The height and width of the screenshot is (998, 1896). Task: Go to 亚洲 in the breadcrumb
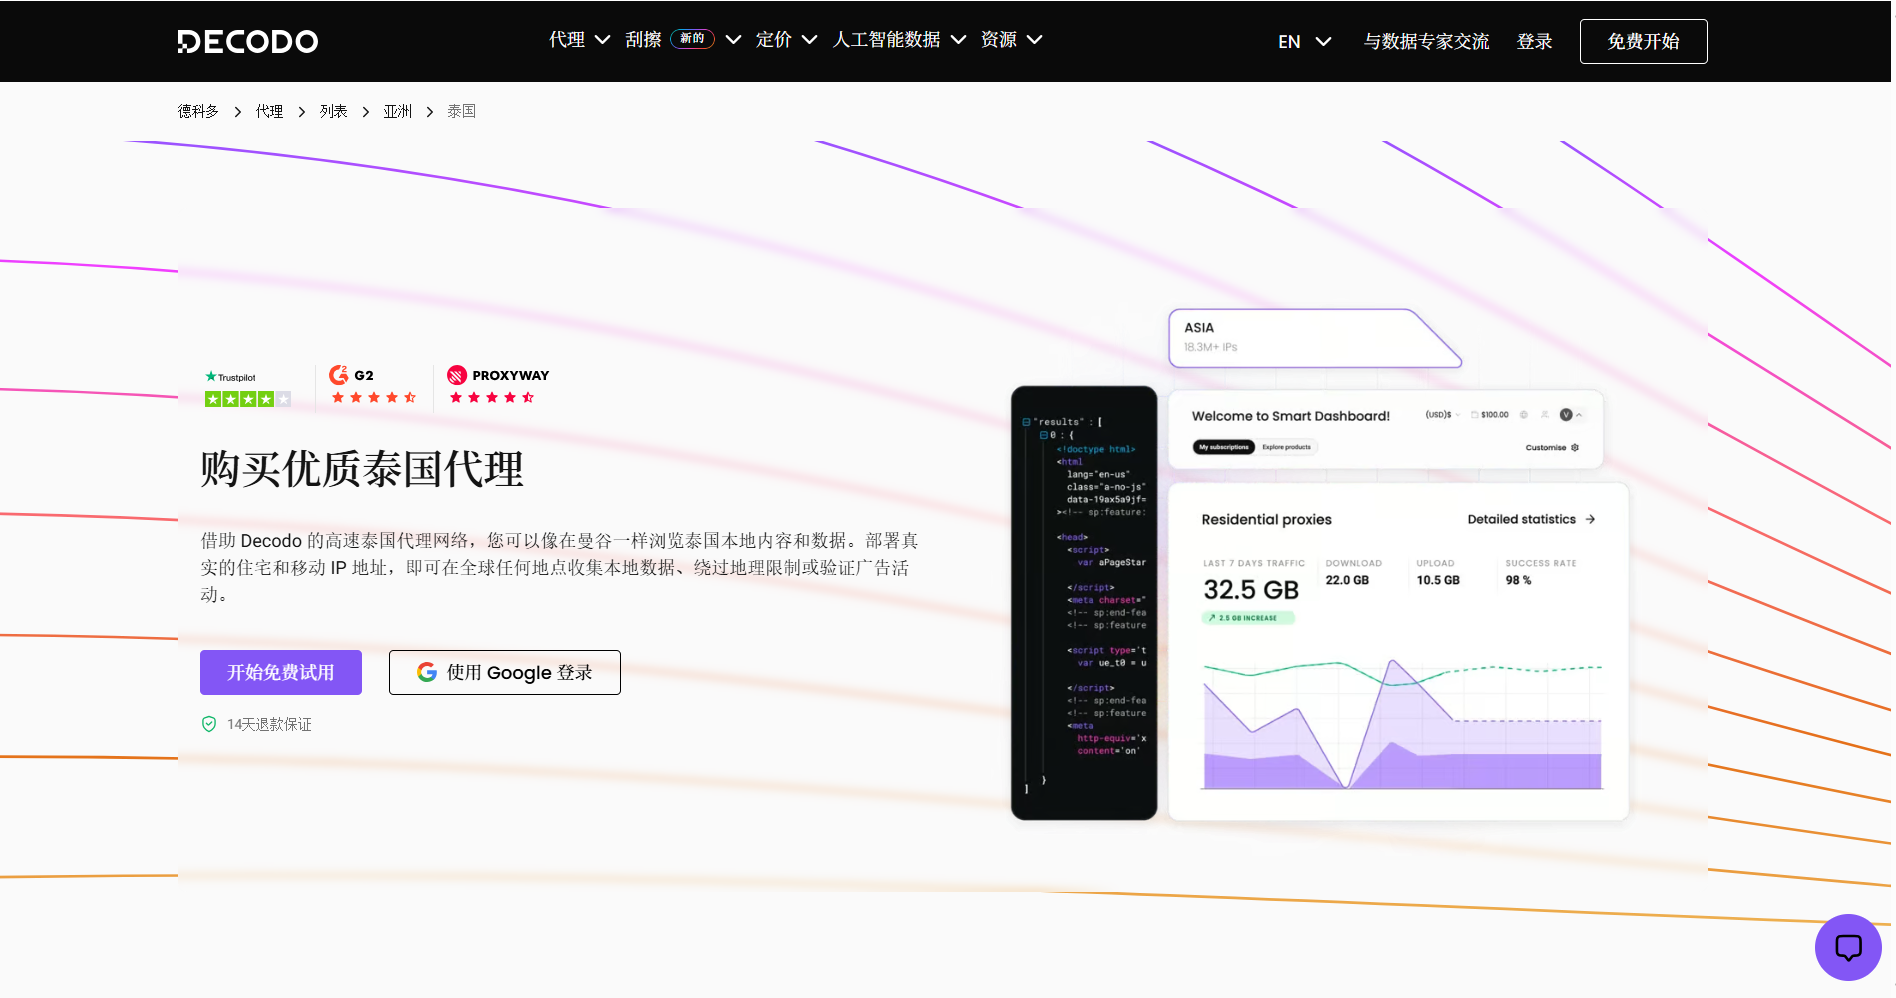[x=397, y=111]
